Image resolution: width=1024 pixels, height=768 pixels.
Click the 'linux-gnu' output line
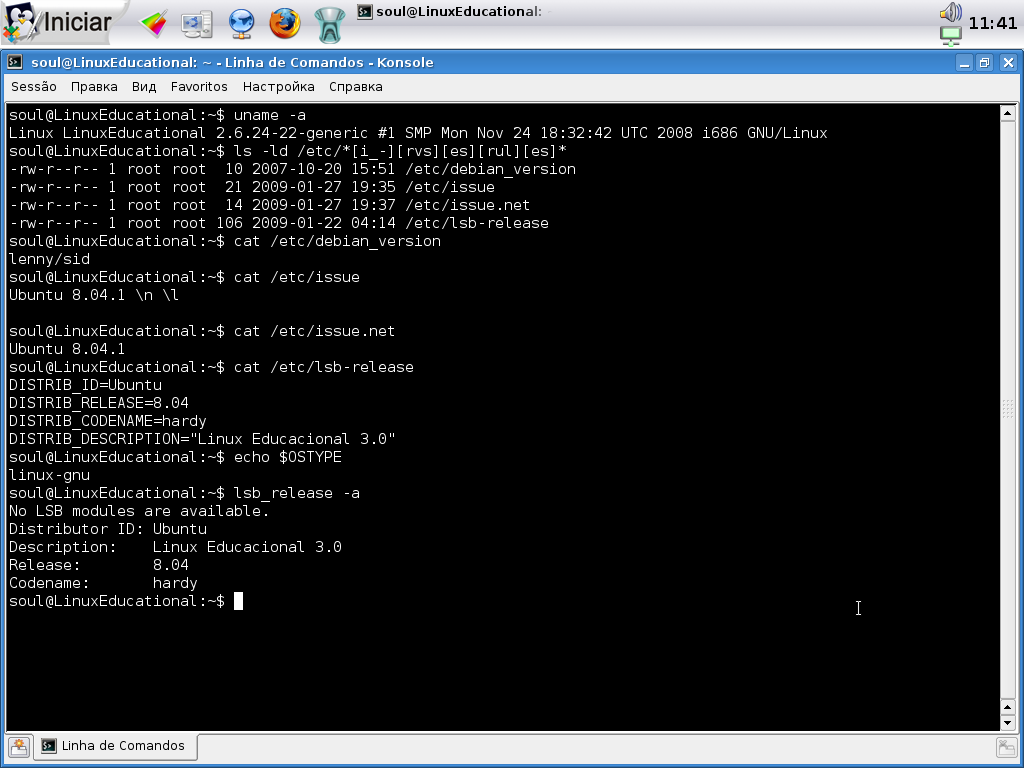click(50, 475)
